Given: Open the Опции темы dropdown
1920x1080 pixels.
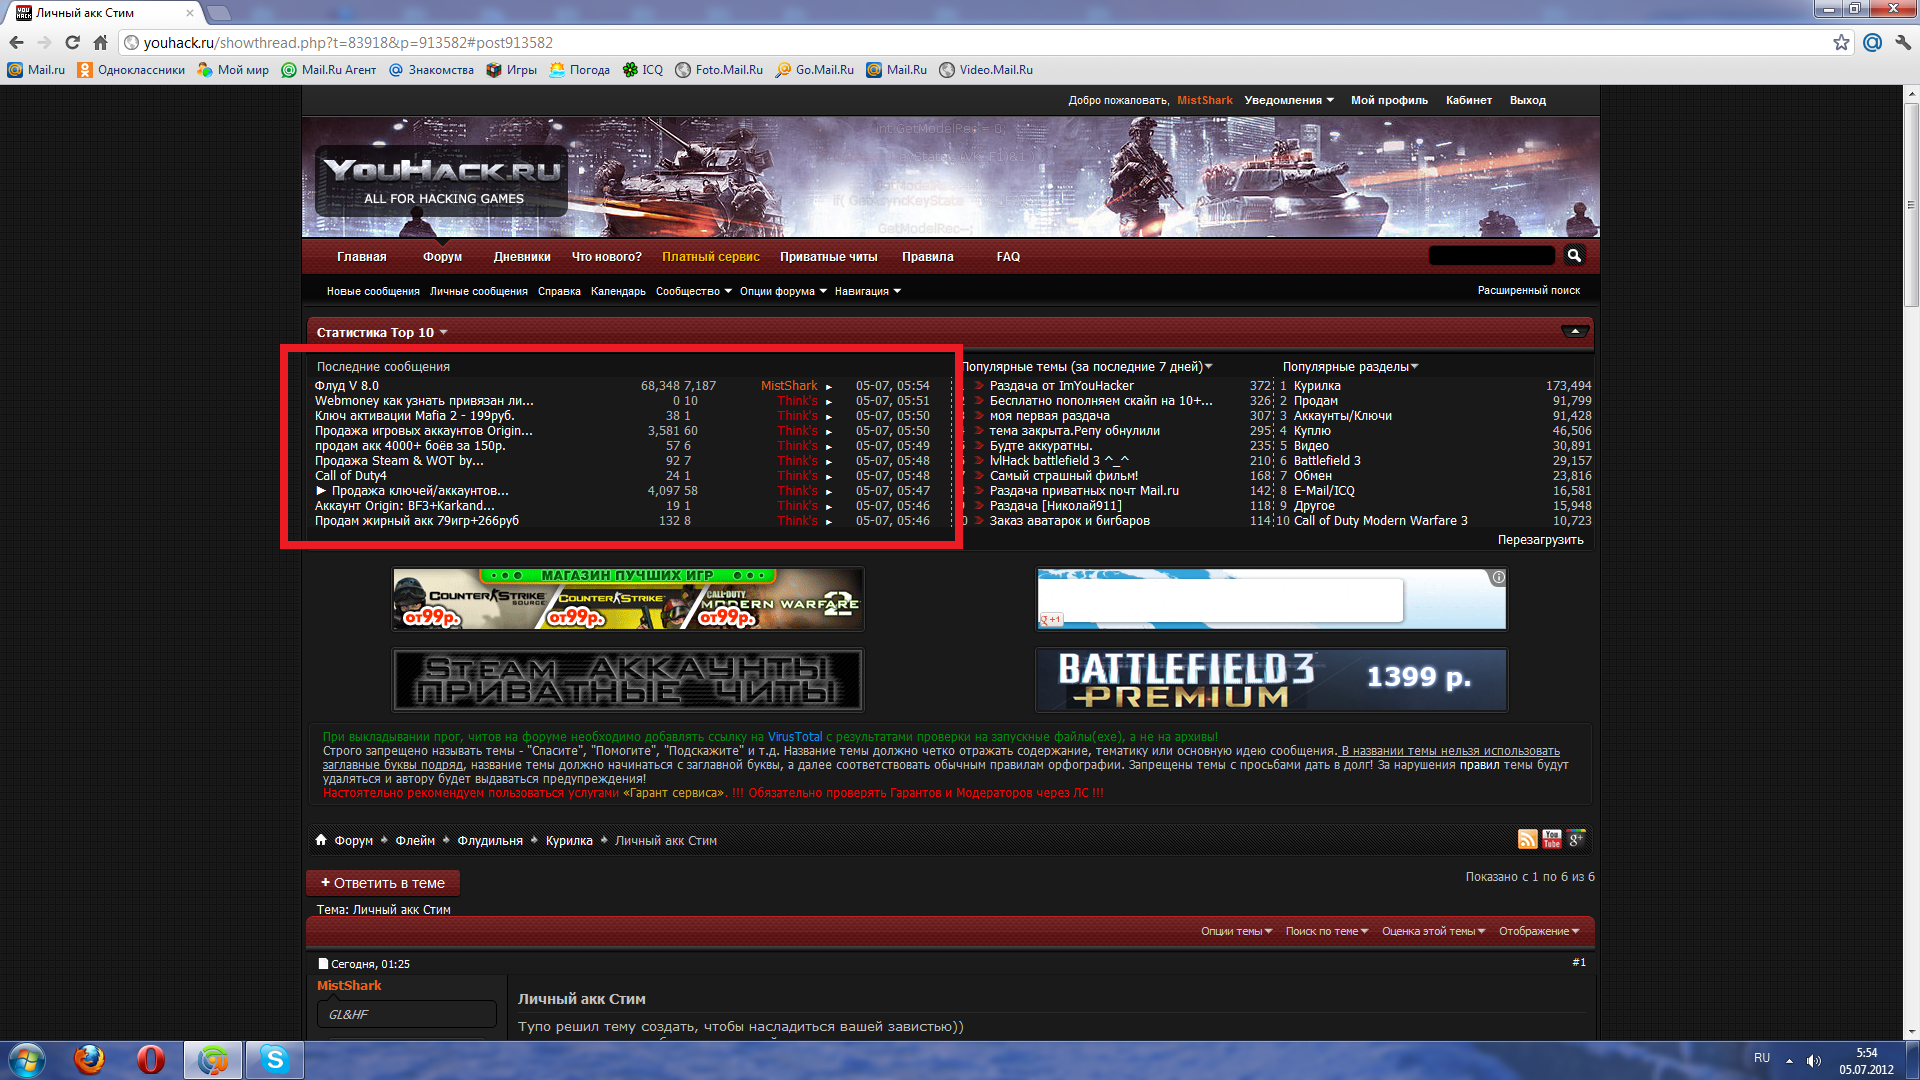Looking at the screenshot, I should [x=1237, y=931].
